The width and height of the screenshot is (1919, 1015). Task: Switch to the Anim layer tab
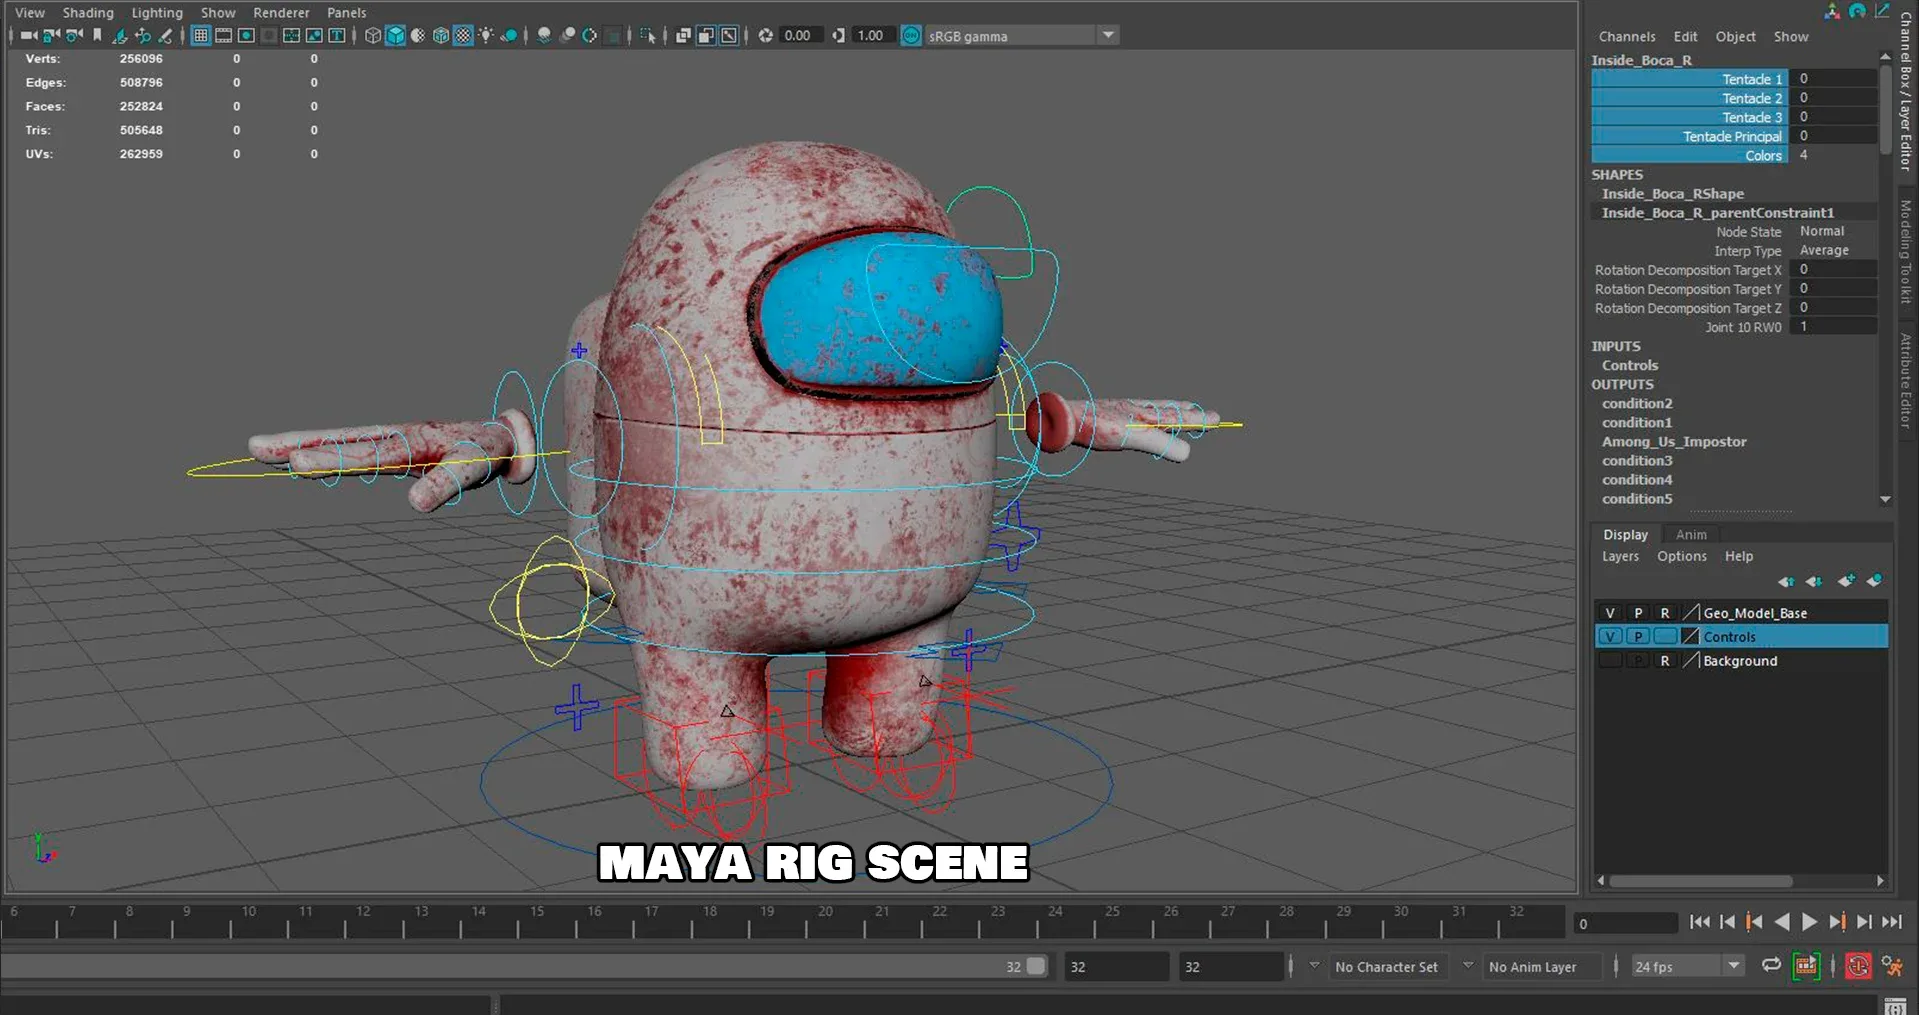pos(1691,534)
